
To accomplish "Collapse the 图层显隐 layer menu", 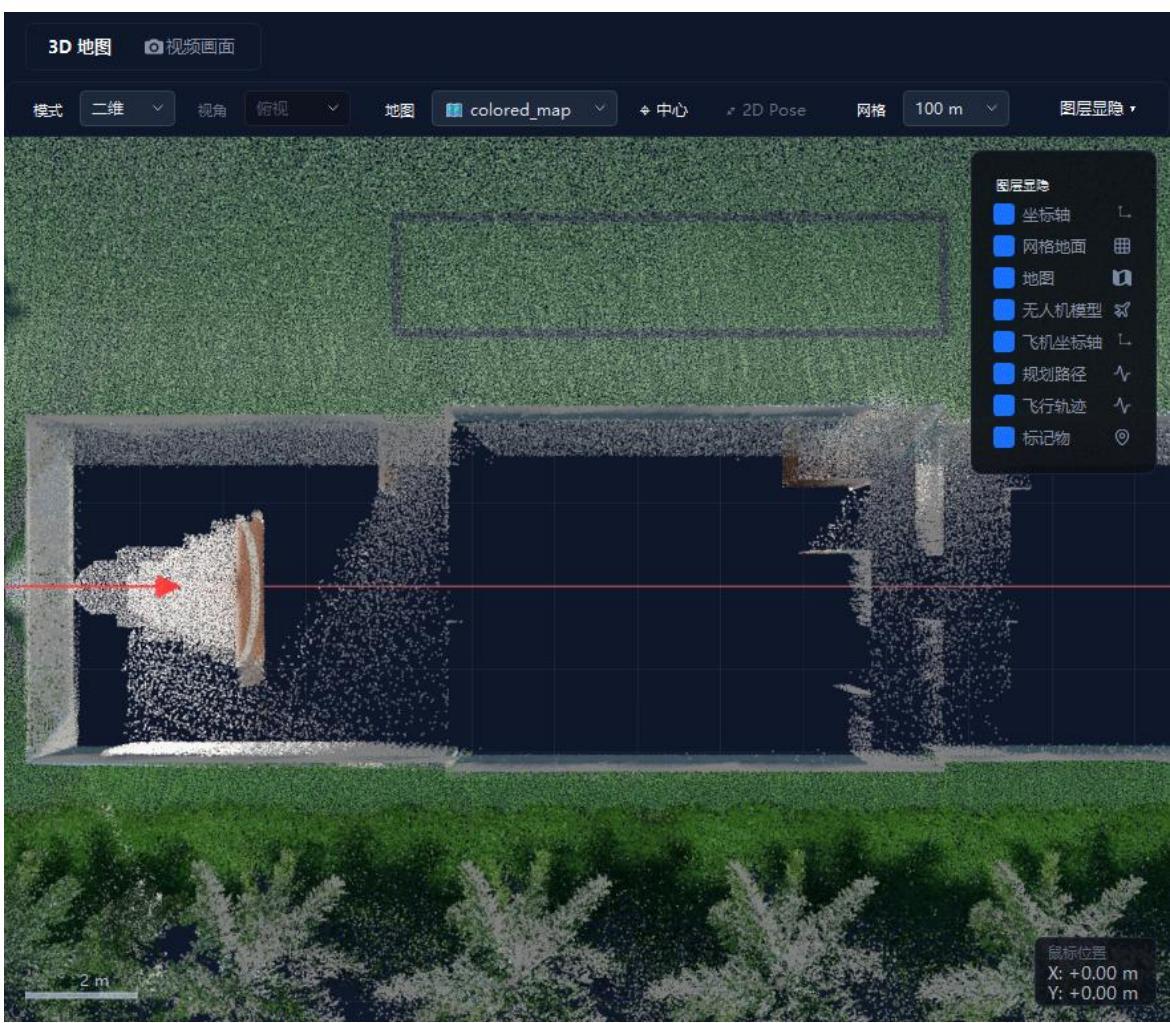I will click(x=1098, y=109).
